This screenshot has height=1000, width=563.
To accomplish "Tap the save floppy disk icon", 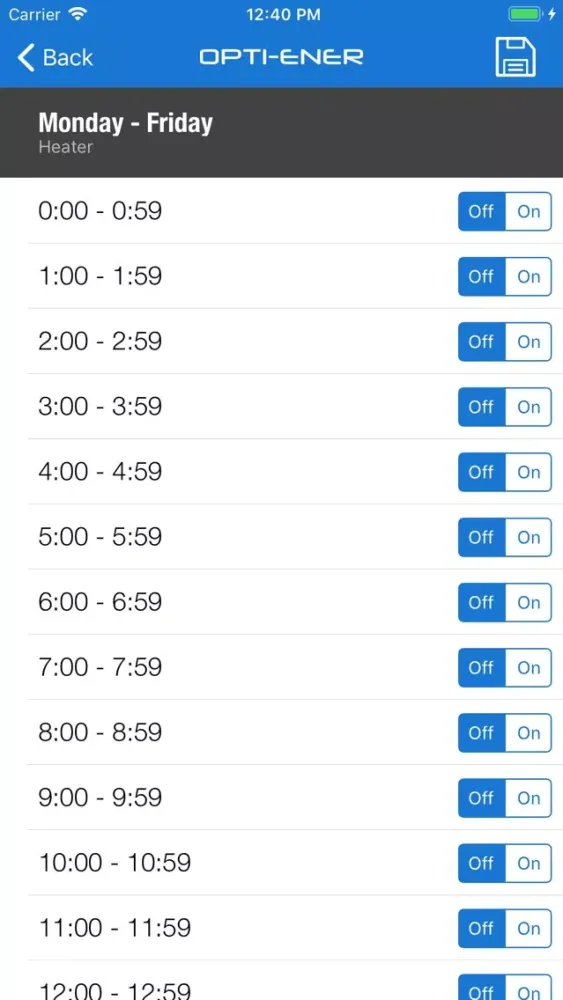I will 515,57.
